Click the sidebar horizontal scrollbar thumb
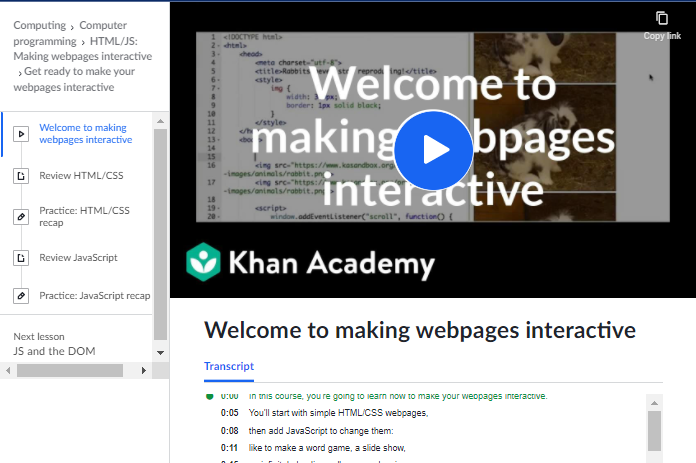The width and height of the screenshot is (696, 463). 70,370
